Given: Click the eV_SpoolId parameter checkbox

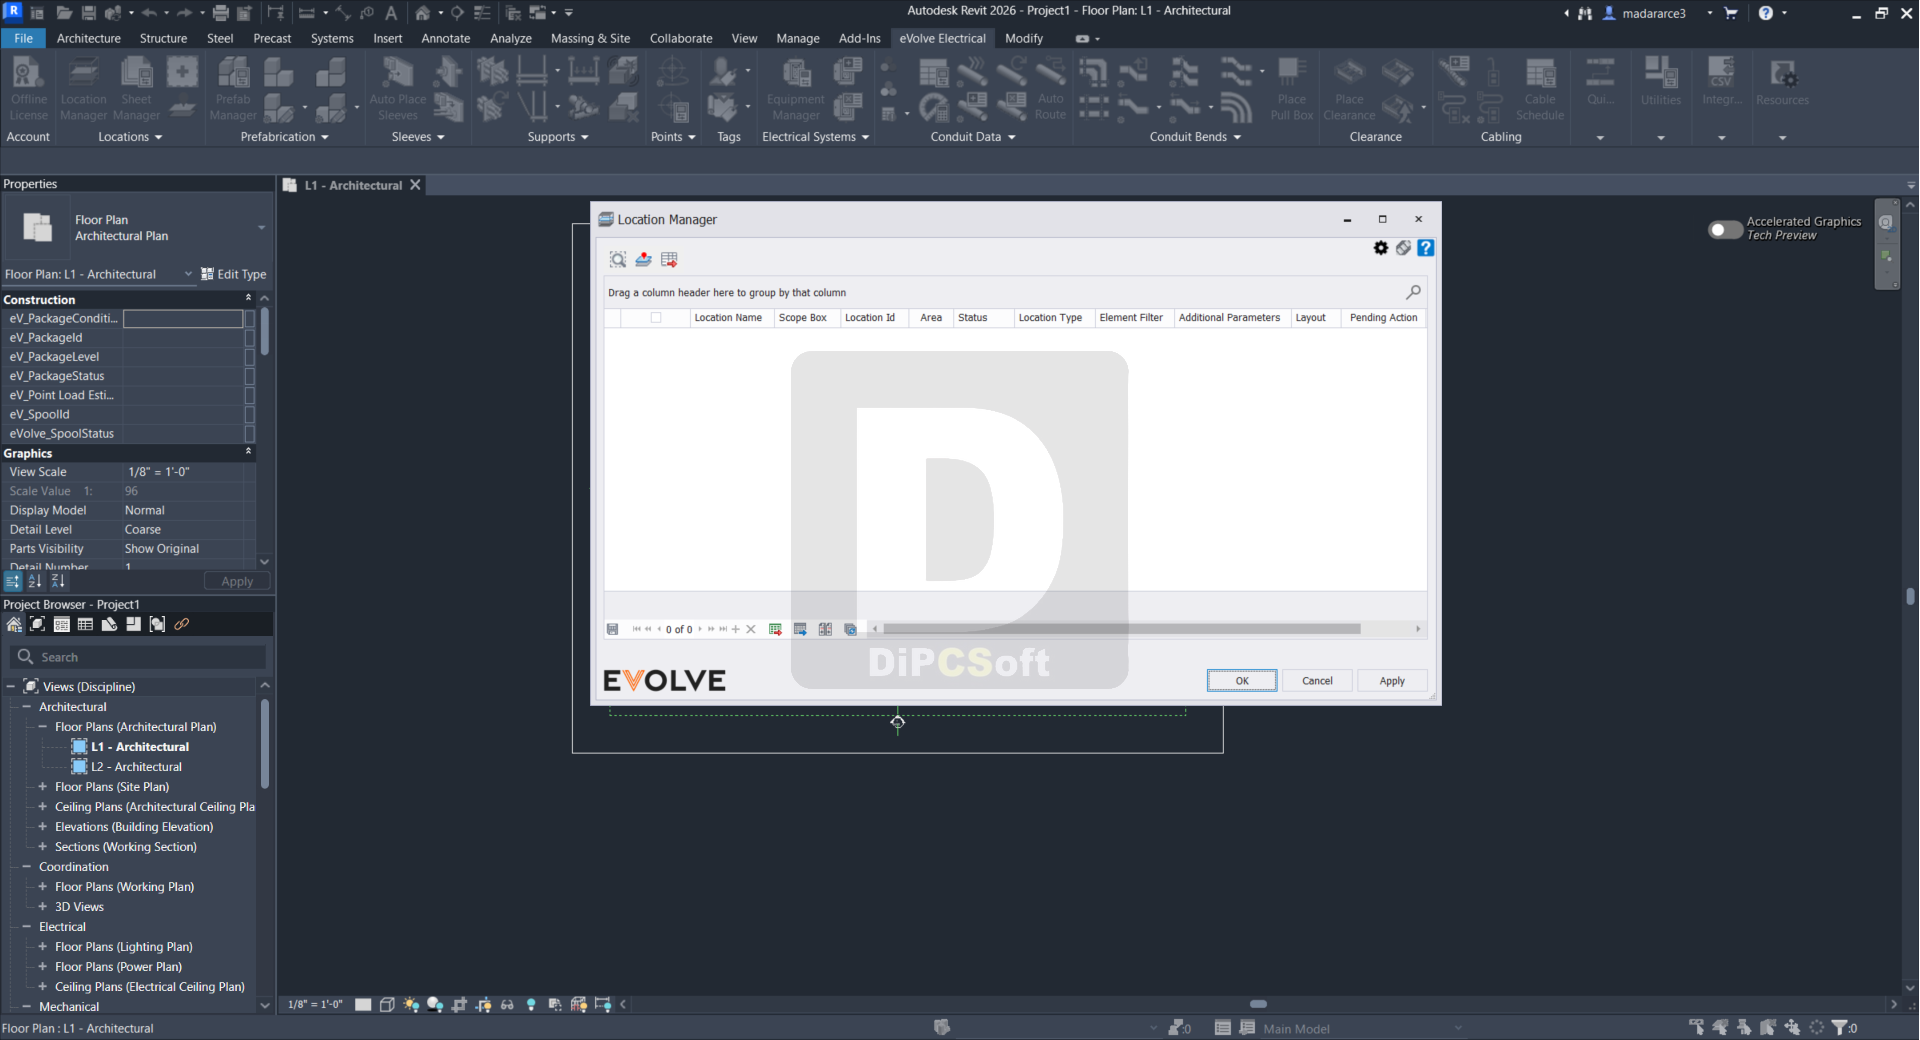Looking at the screenshot, I should click(x=250, y=414).
